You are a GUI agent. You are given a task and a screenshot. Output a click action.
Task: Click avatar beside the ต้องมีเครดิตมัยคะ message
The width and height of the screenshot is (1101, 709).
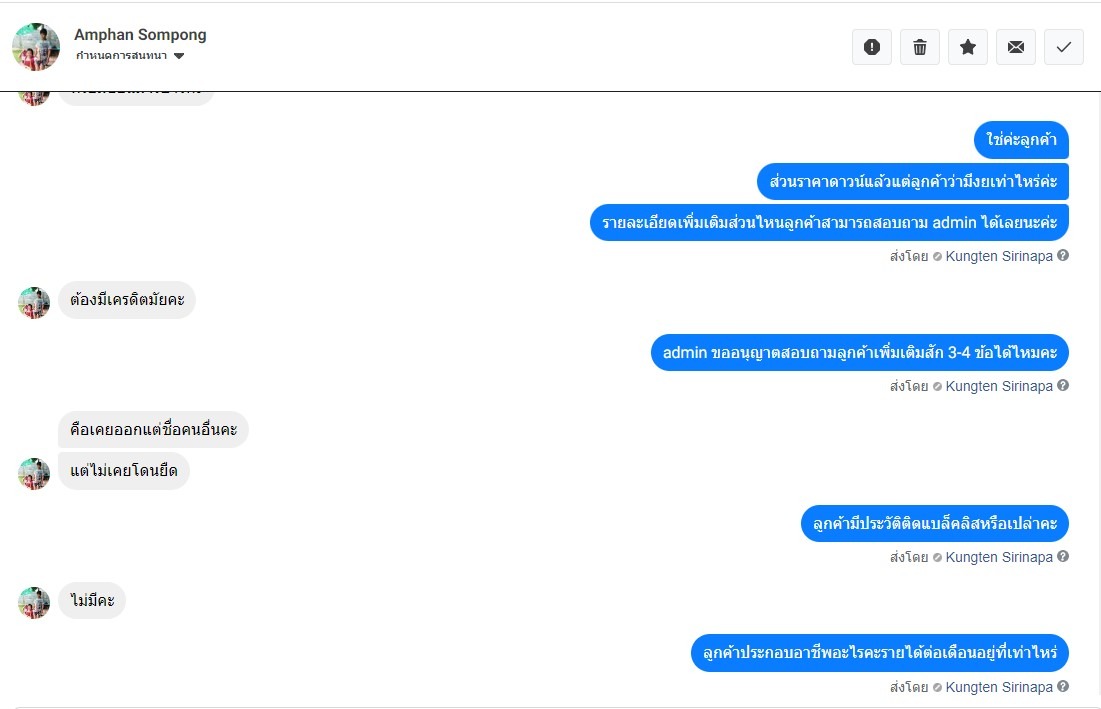pos(34,303)
